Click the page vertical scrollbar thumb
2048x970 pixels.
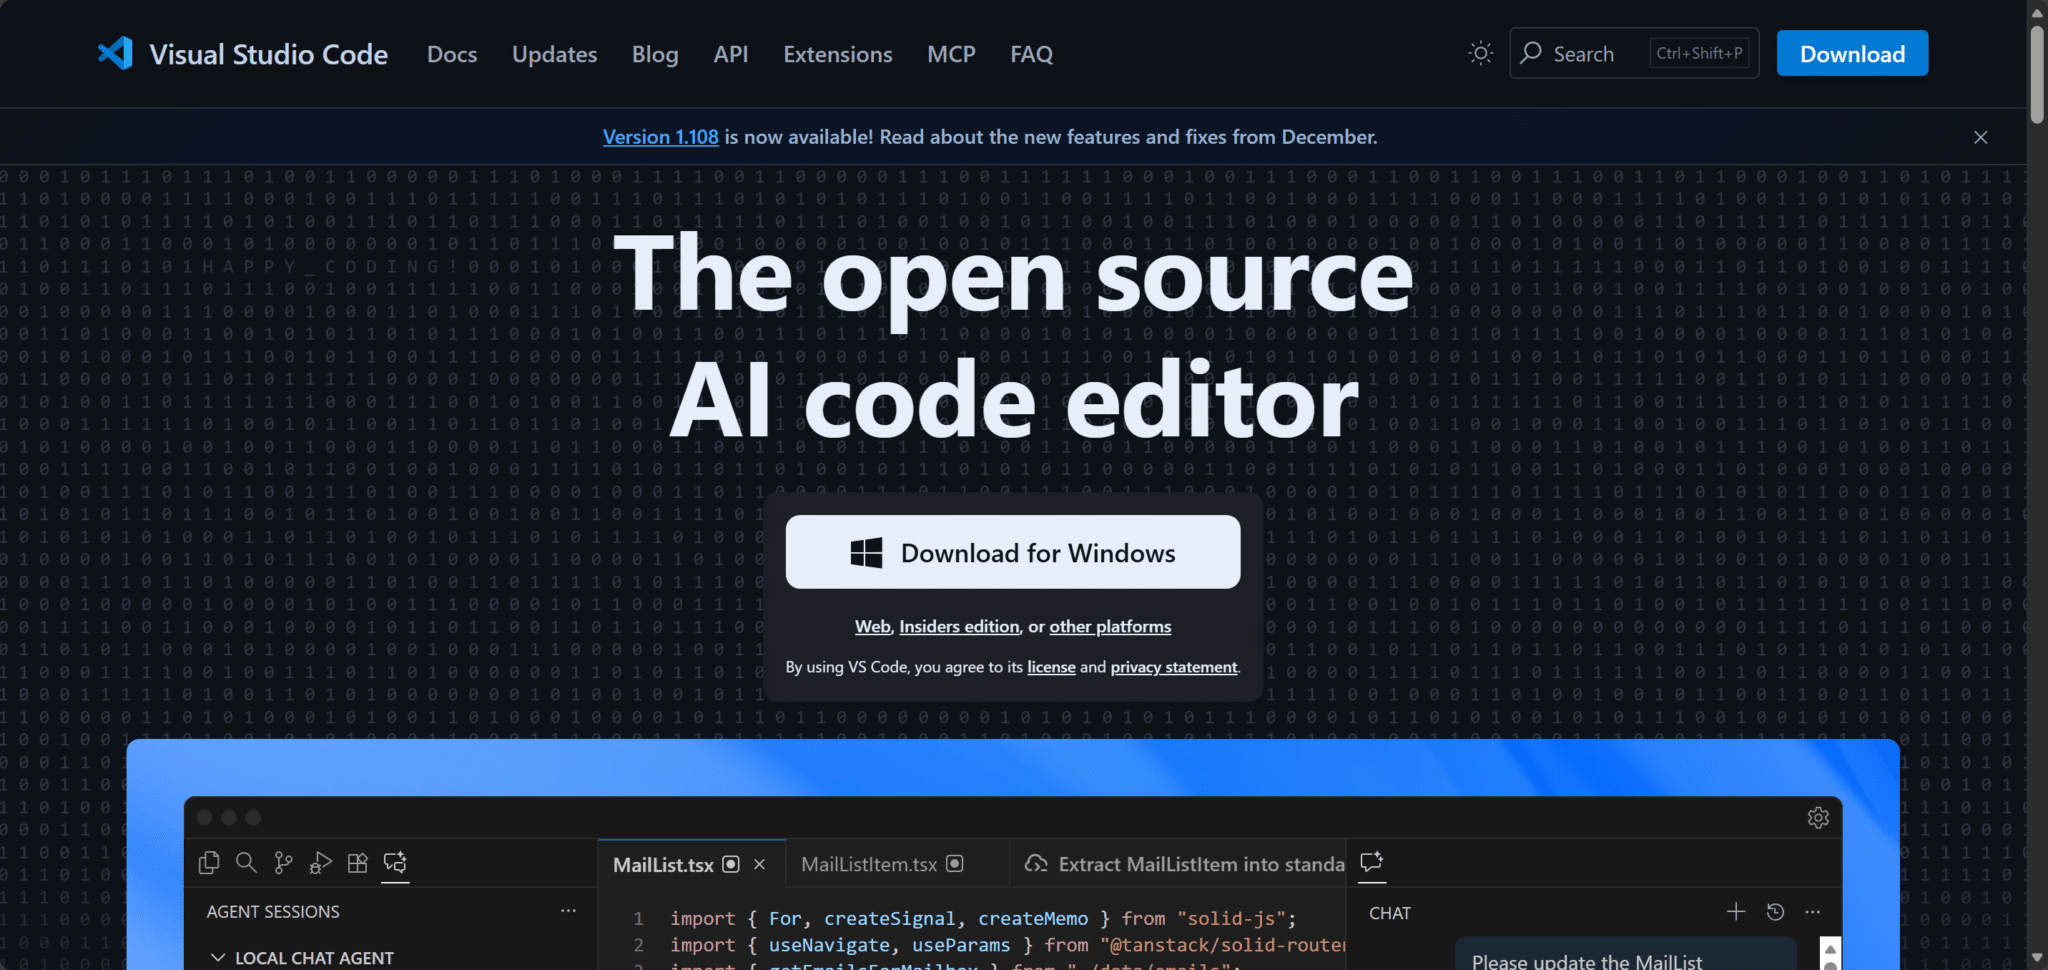pos(2037,75)
